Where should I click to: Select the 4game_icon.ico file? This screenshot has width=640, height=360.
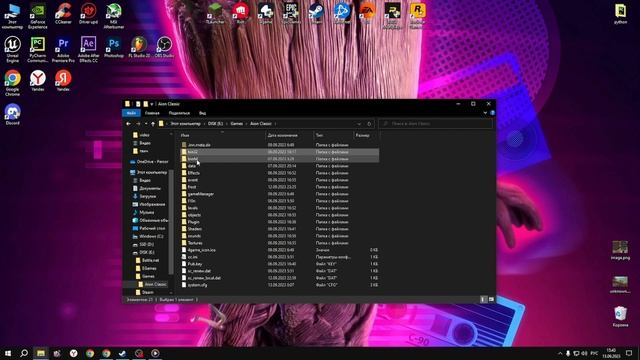[x=280, y=250]
